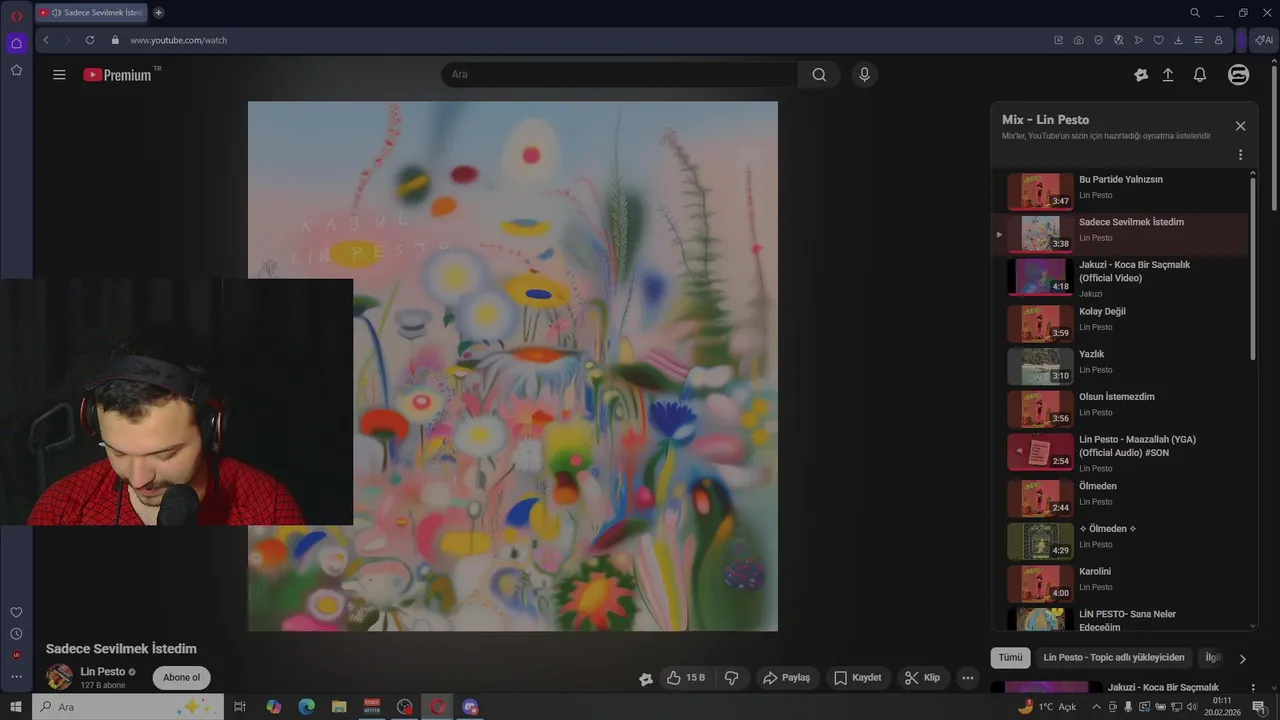This screenshot has width=1280, height=720.
Task: Open the browser profile person icon
Action: 1218,40
